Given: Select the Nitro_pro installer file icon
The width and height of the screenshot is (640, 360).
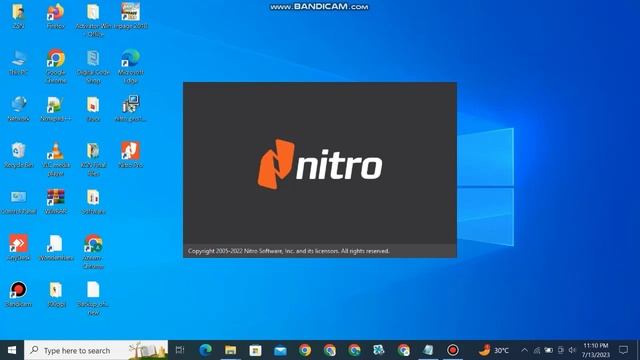Looking at the screenshot, I should 131,109.
